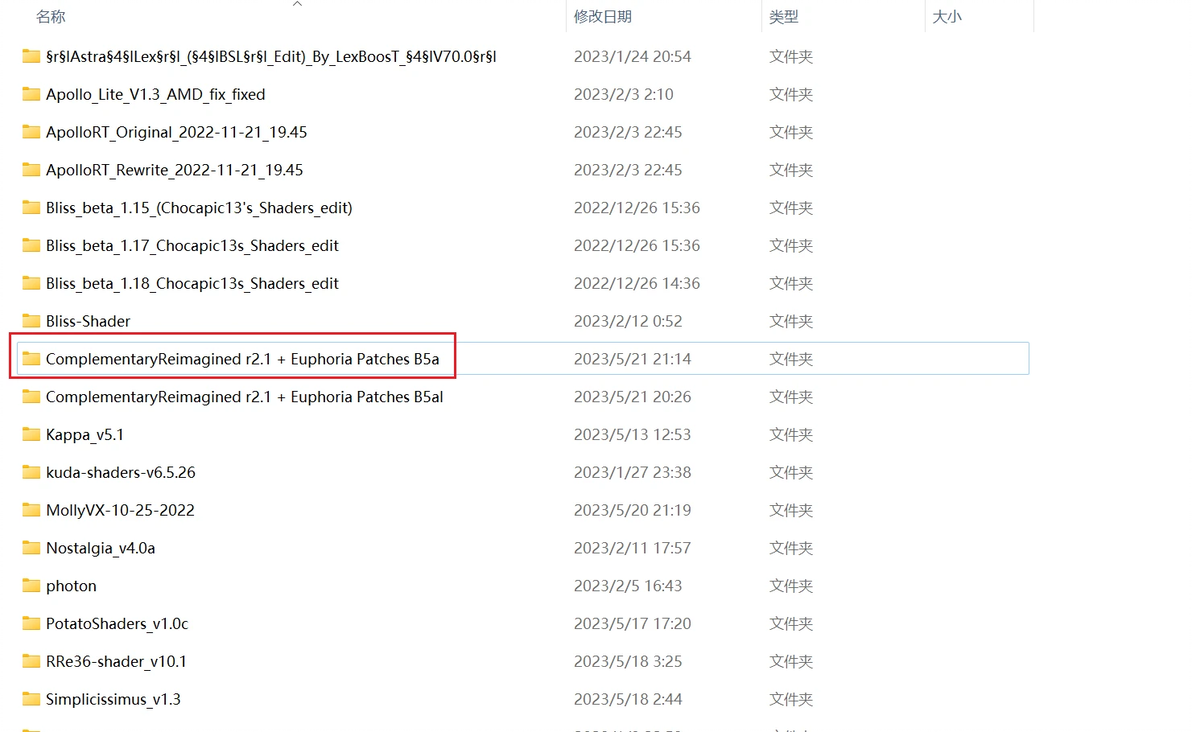Click the date 2023/5/20 21:19
The image size is (1192, 732).
[632, 510]
